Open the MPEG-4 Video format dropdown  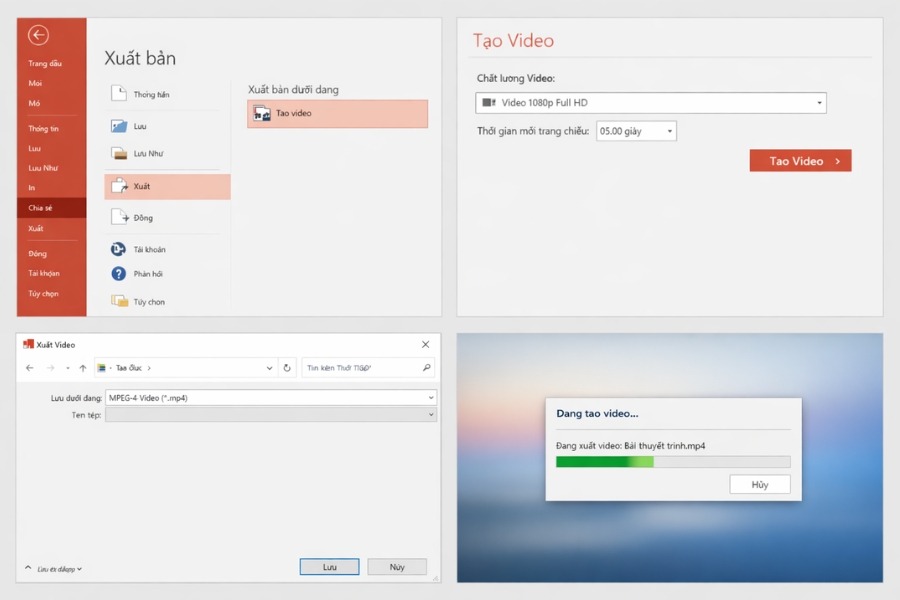pyautogui.click(x=430, y=396)
